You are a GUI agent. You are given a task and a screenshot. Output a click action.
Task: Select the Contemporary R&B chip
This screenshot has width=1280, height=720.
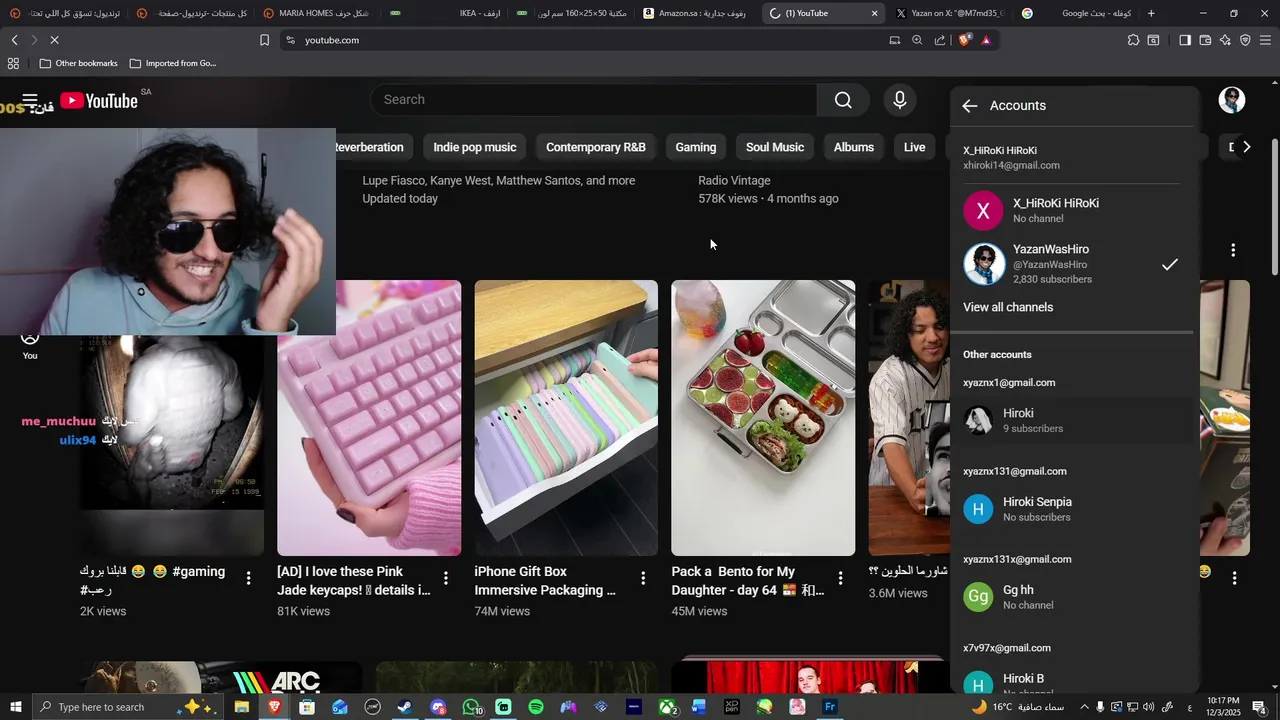[x=596, y=147]
